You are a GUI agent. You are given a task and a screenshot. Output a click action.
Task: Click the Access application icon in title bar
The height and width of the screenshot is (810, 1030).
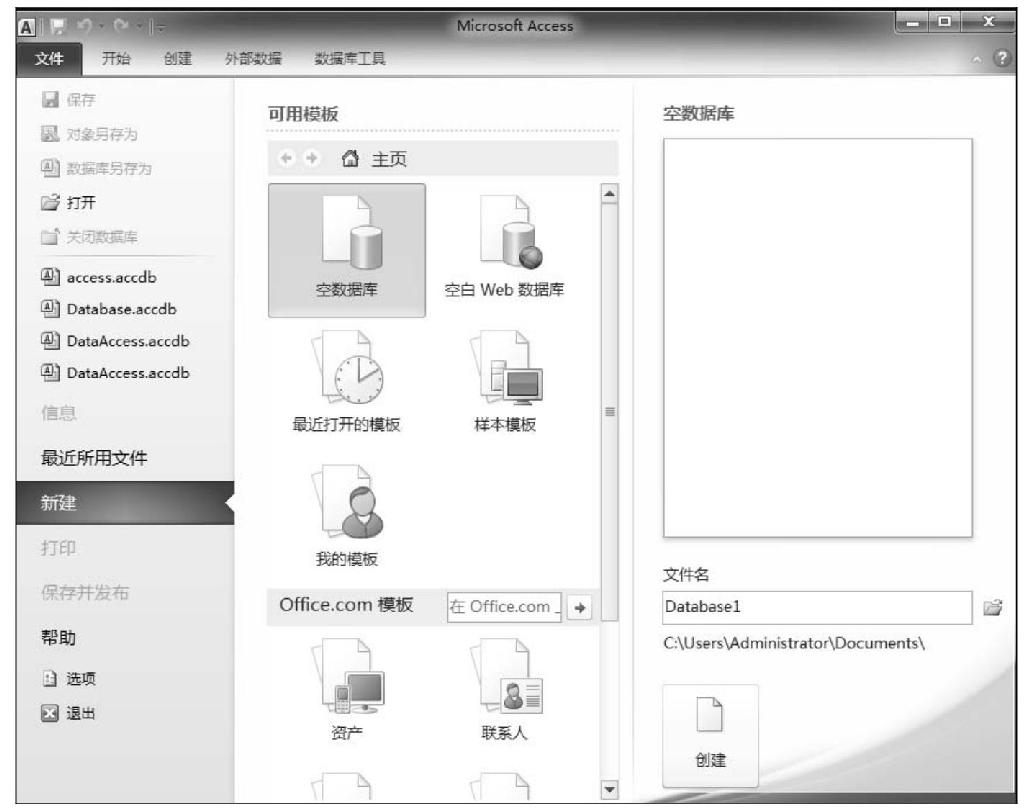[26, 27]
